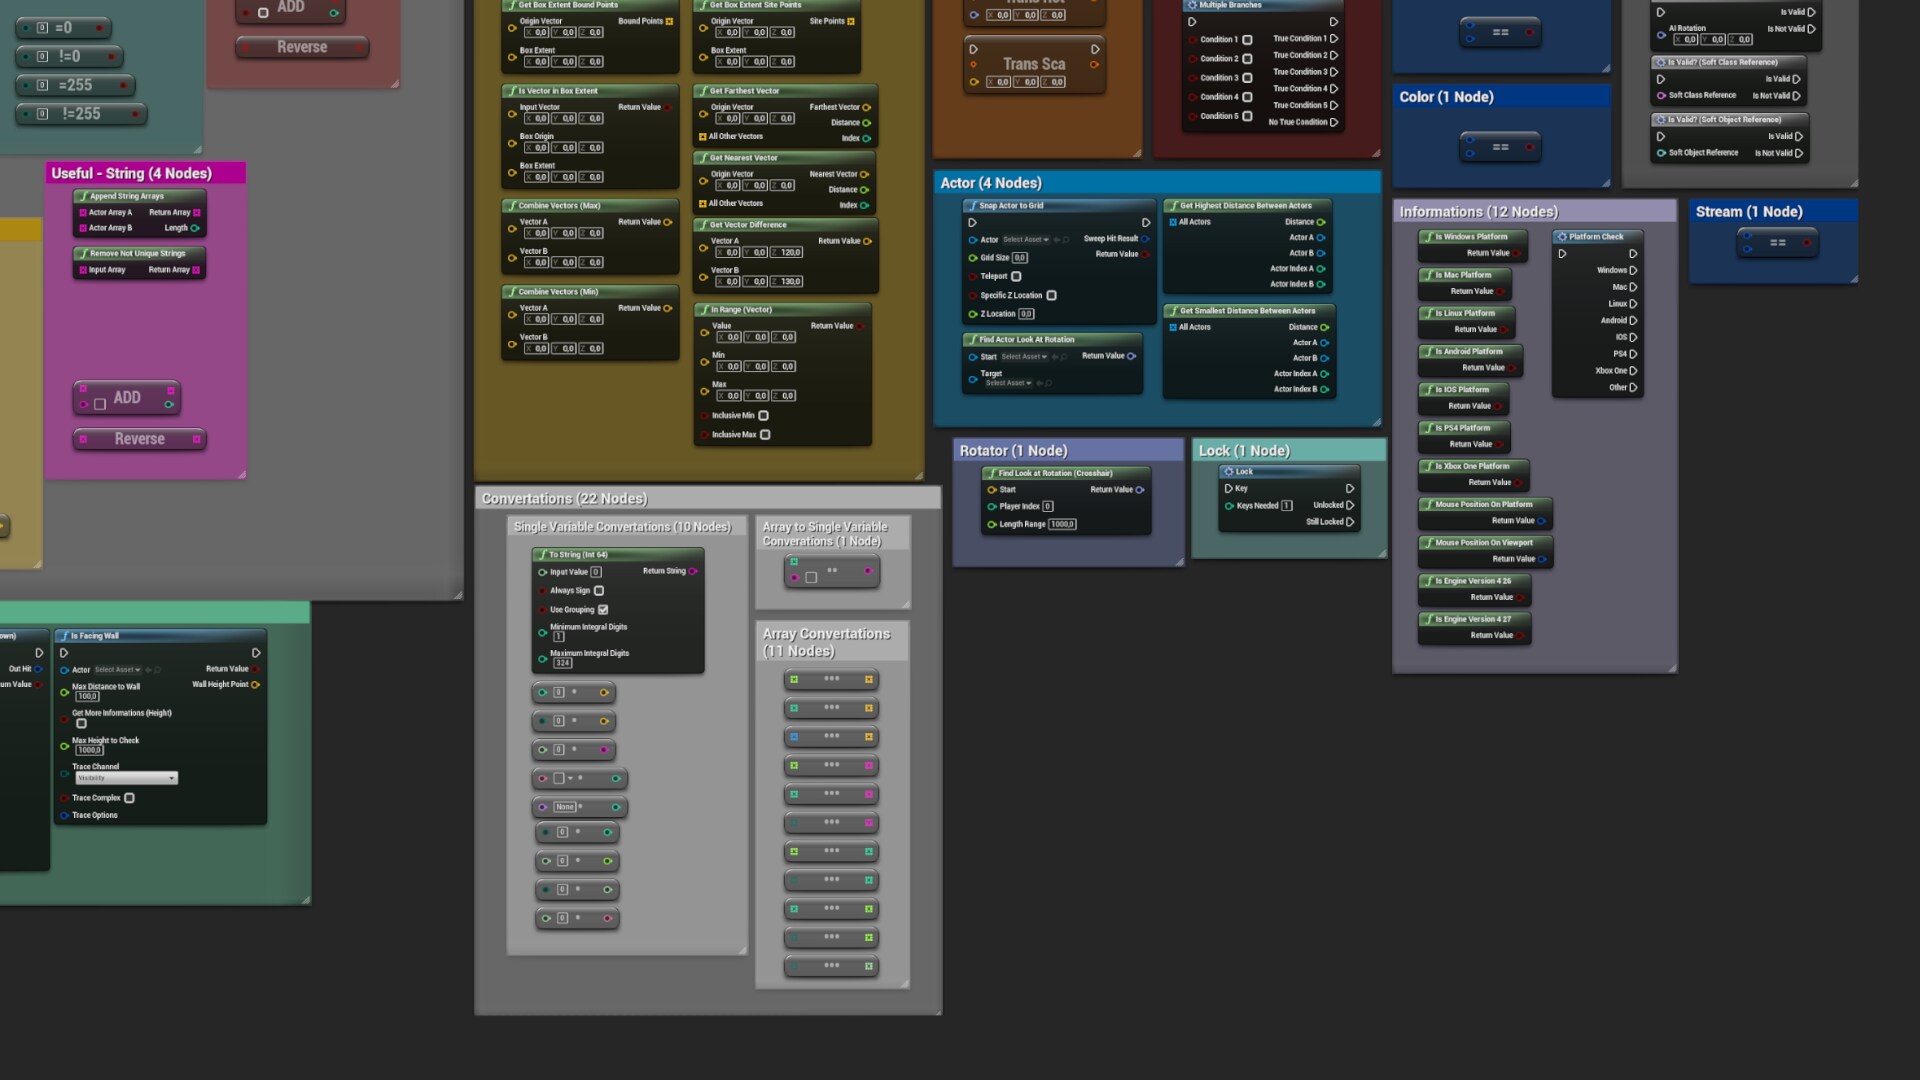Click Lock node Unlocked exec pin
The height and width of the screenshot is (1080, 1920).
(x=1350, y=505)
